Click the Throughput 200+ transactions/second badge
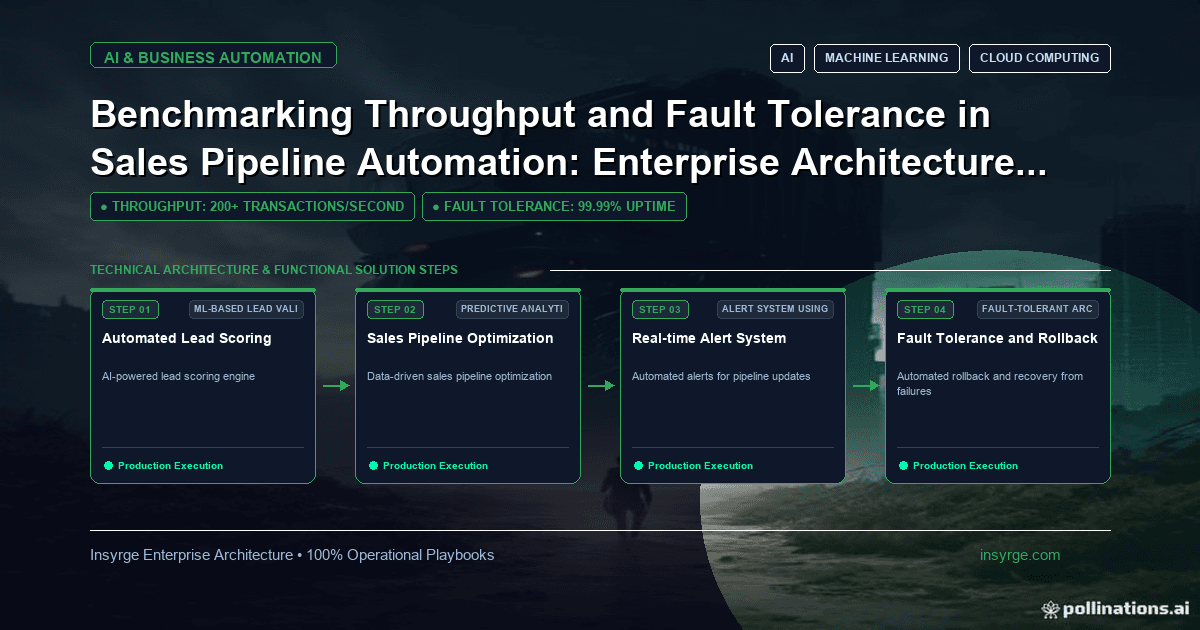This screenshot has width=1200, height=630. tap(252, 207)
